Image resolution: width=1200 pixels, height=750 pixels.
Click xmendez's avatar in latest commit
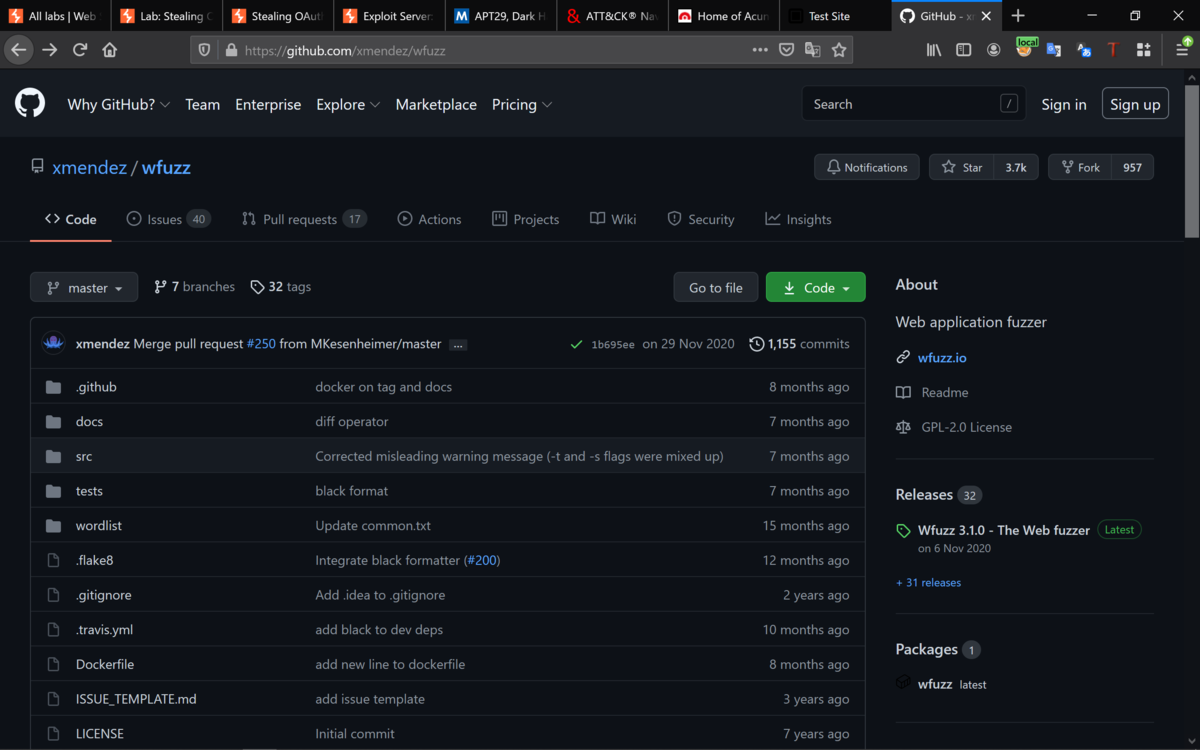coord(54,343)
